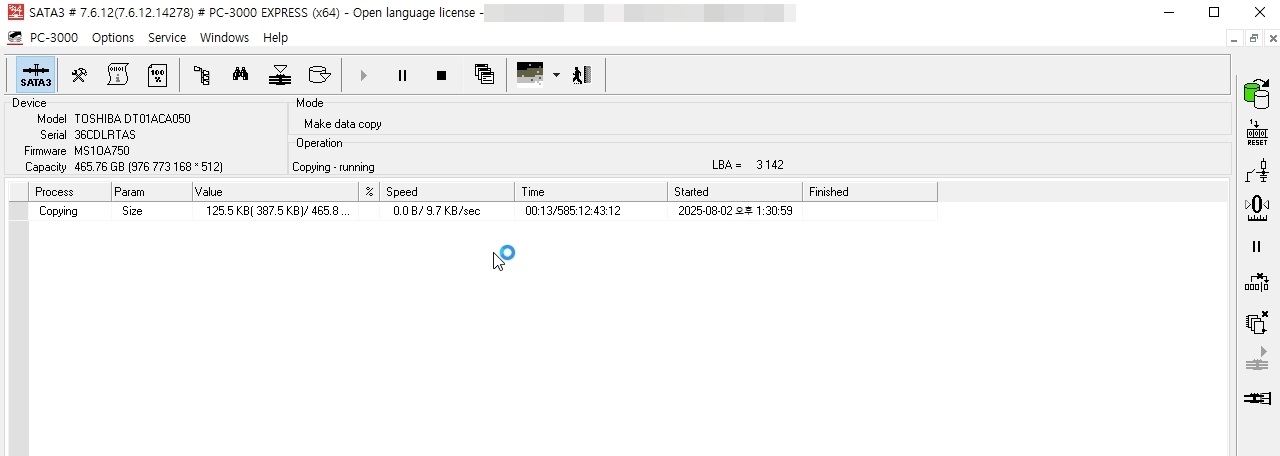Screen dimensions: 1280x456
Task: Stop the running copy operation
Action: (x=441, y=75)
